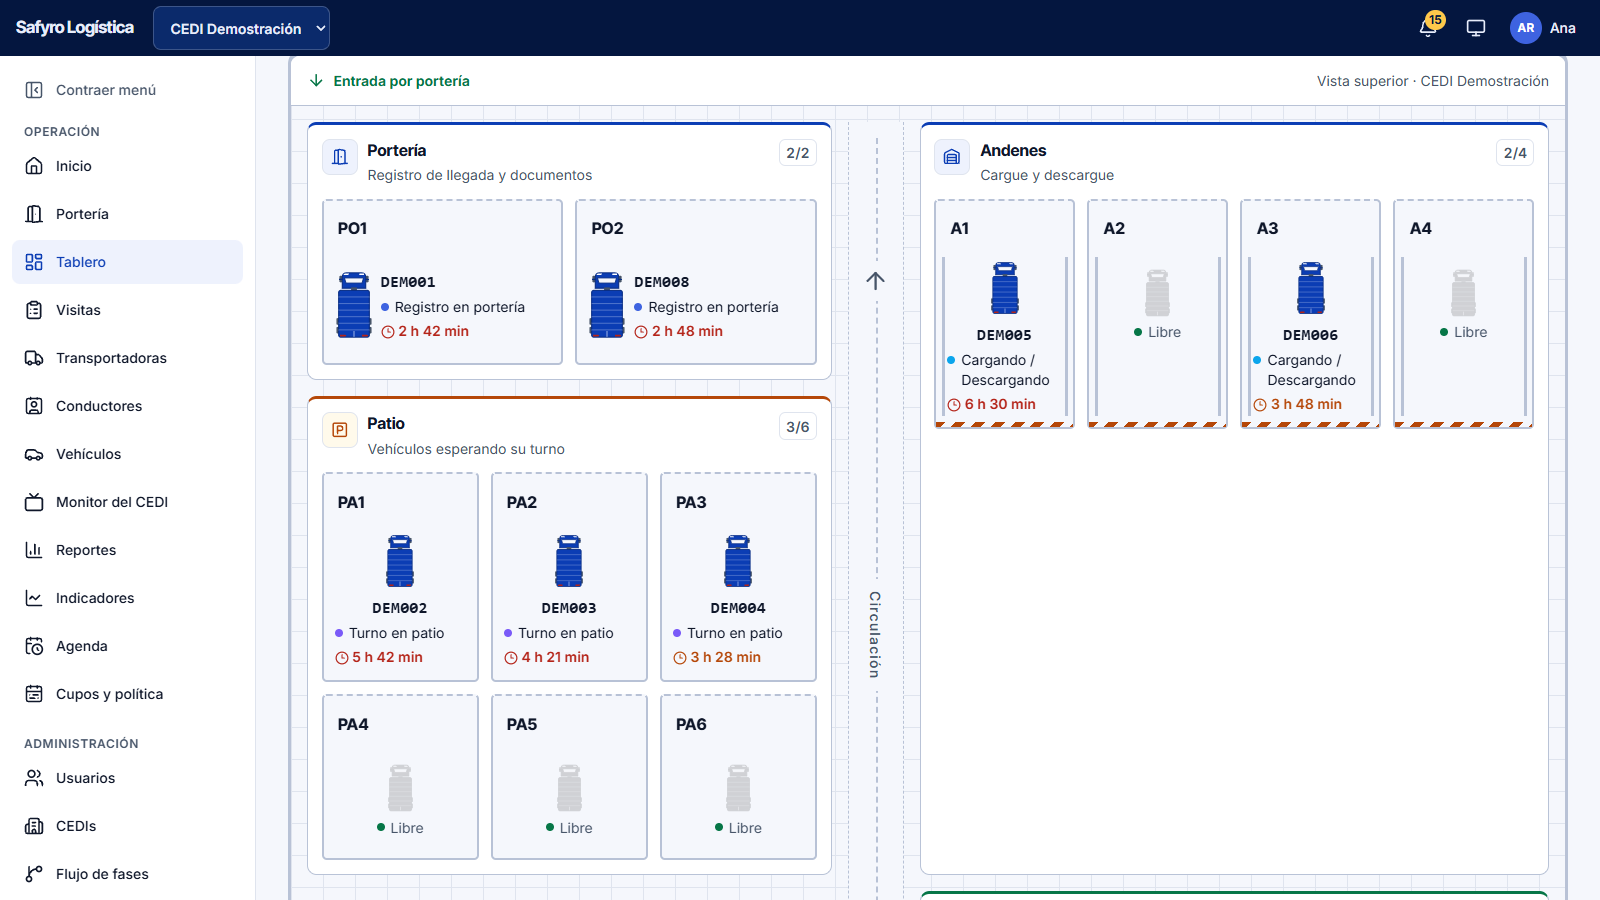Click the Safyro Logística logo
Image resolution: width=1600 pixels, height=900 pixels.
point(75,28)
